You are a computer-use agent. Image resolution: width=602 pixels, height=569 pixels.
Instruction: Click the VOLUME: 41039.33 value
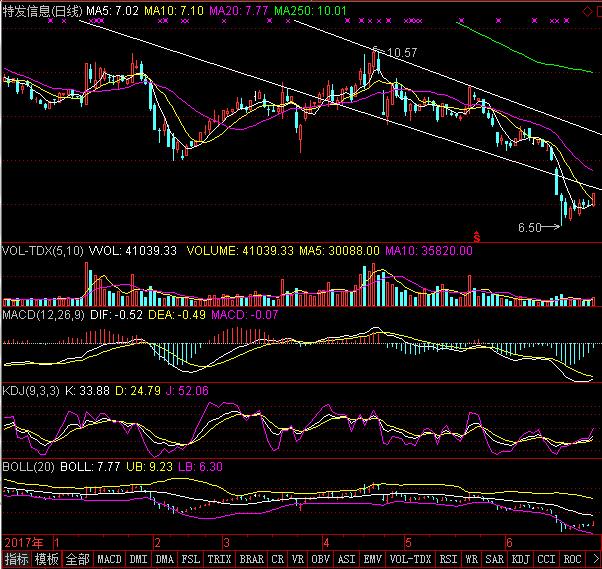pyautogui.click(x=240, y=251)
